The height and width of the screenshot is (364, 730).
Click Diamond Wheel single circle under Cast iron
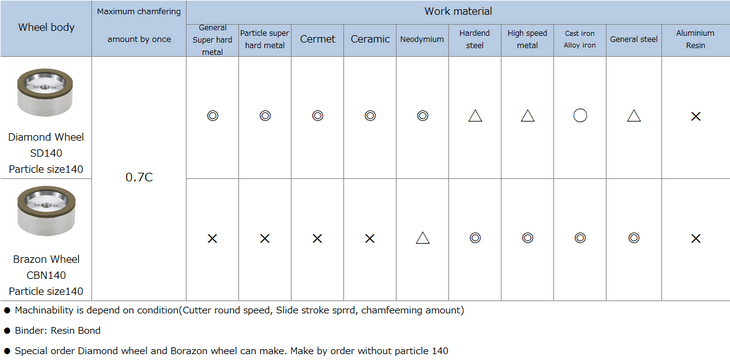[x=580, y=115]
